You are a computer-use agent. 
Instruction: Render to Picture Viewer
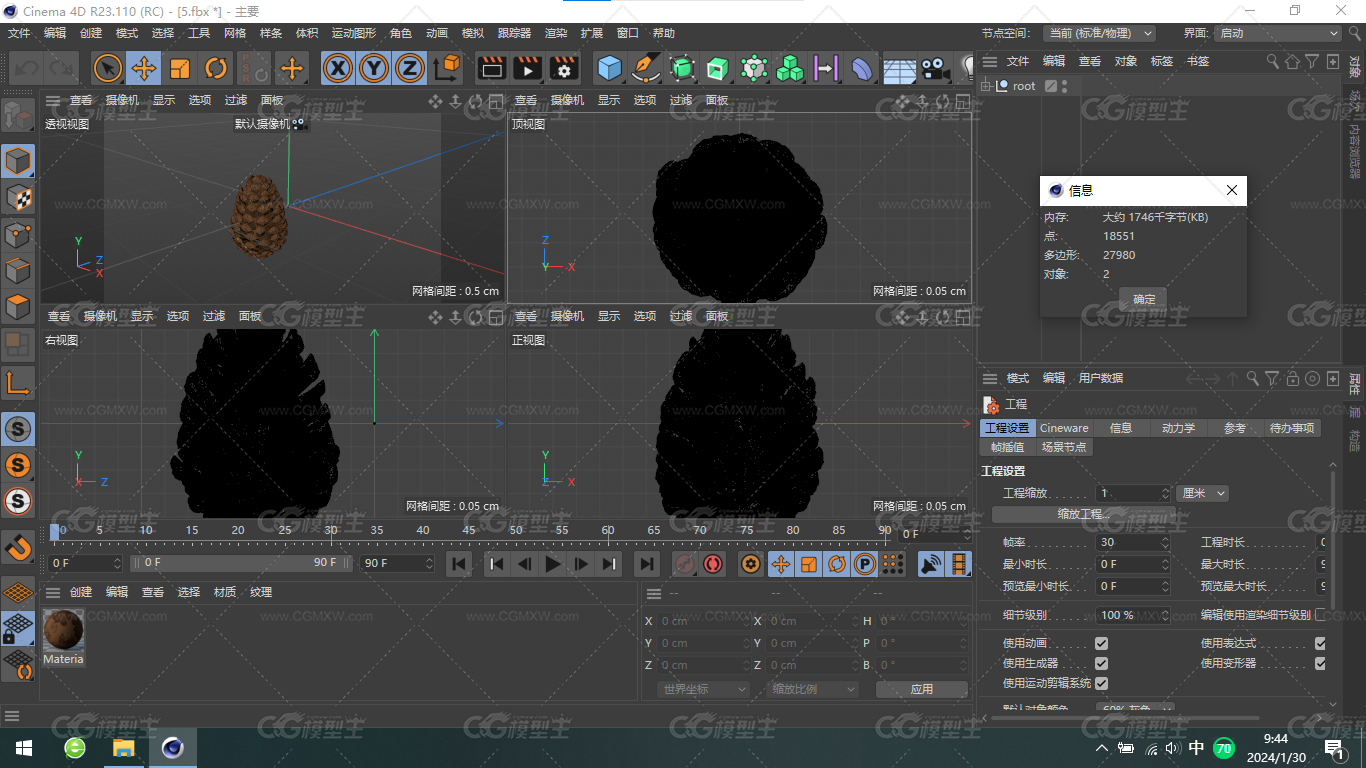click(x=527, y=68)
